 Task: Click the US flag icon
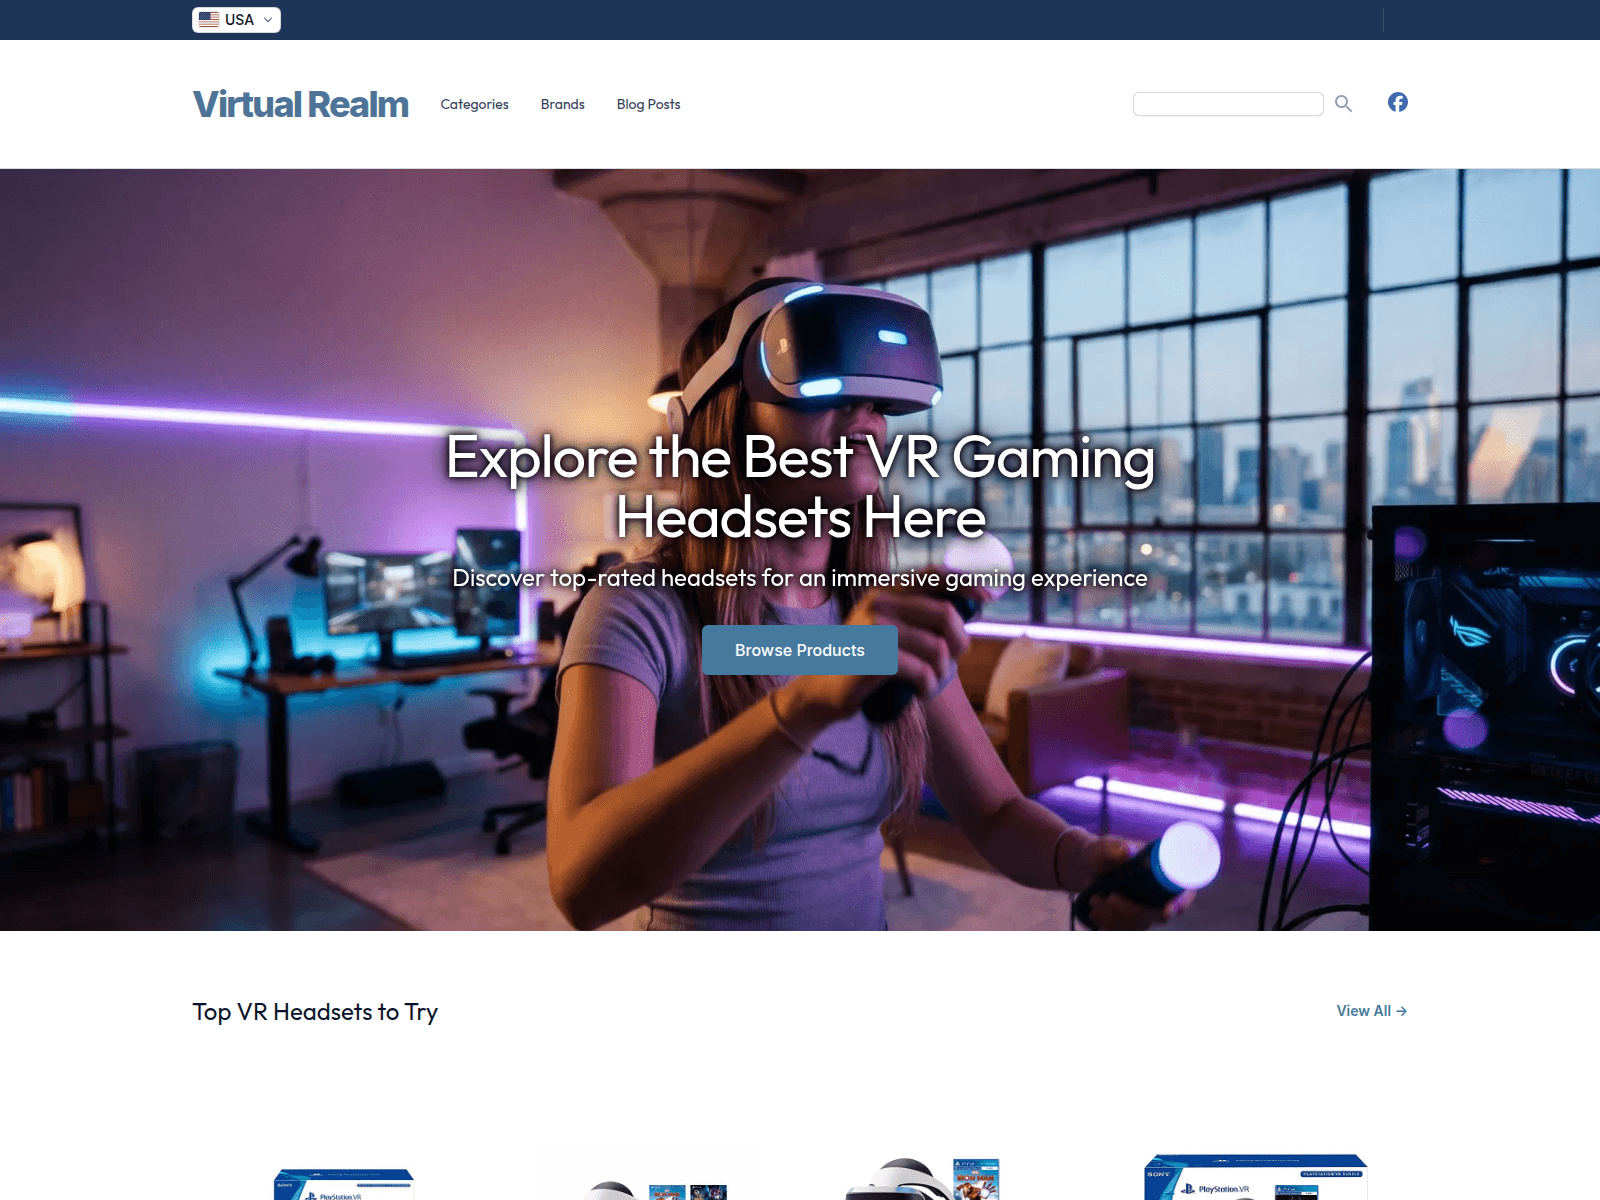(x=209, y=19)
